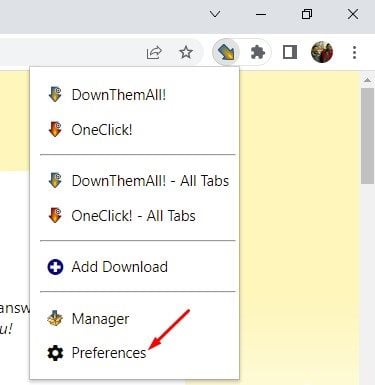This screenshot has width=375, height=385.
Task: Click the blue plus Add Download icon
Action: click(x=55, y=267)
